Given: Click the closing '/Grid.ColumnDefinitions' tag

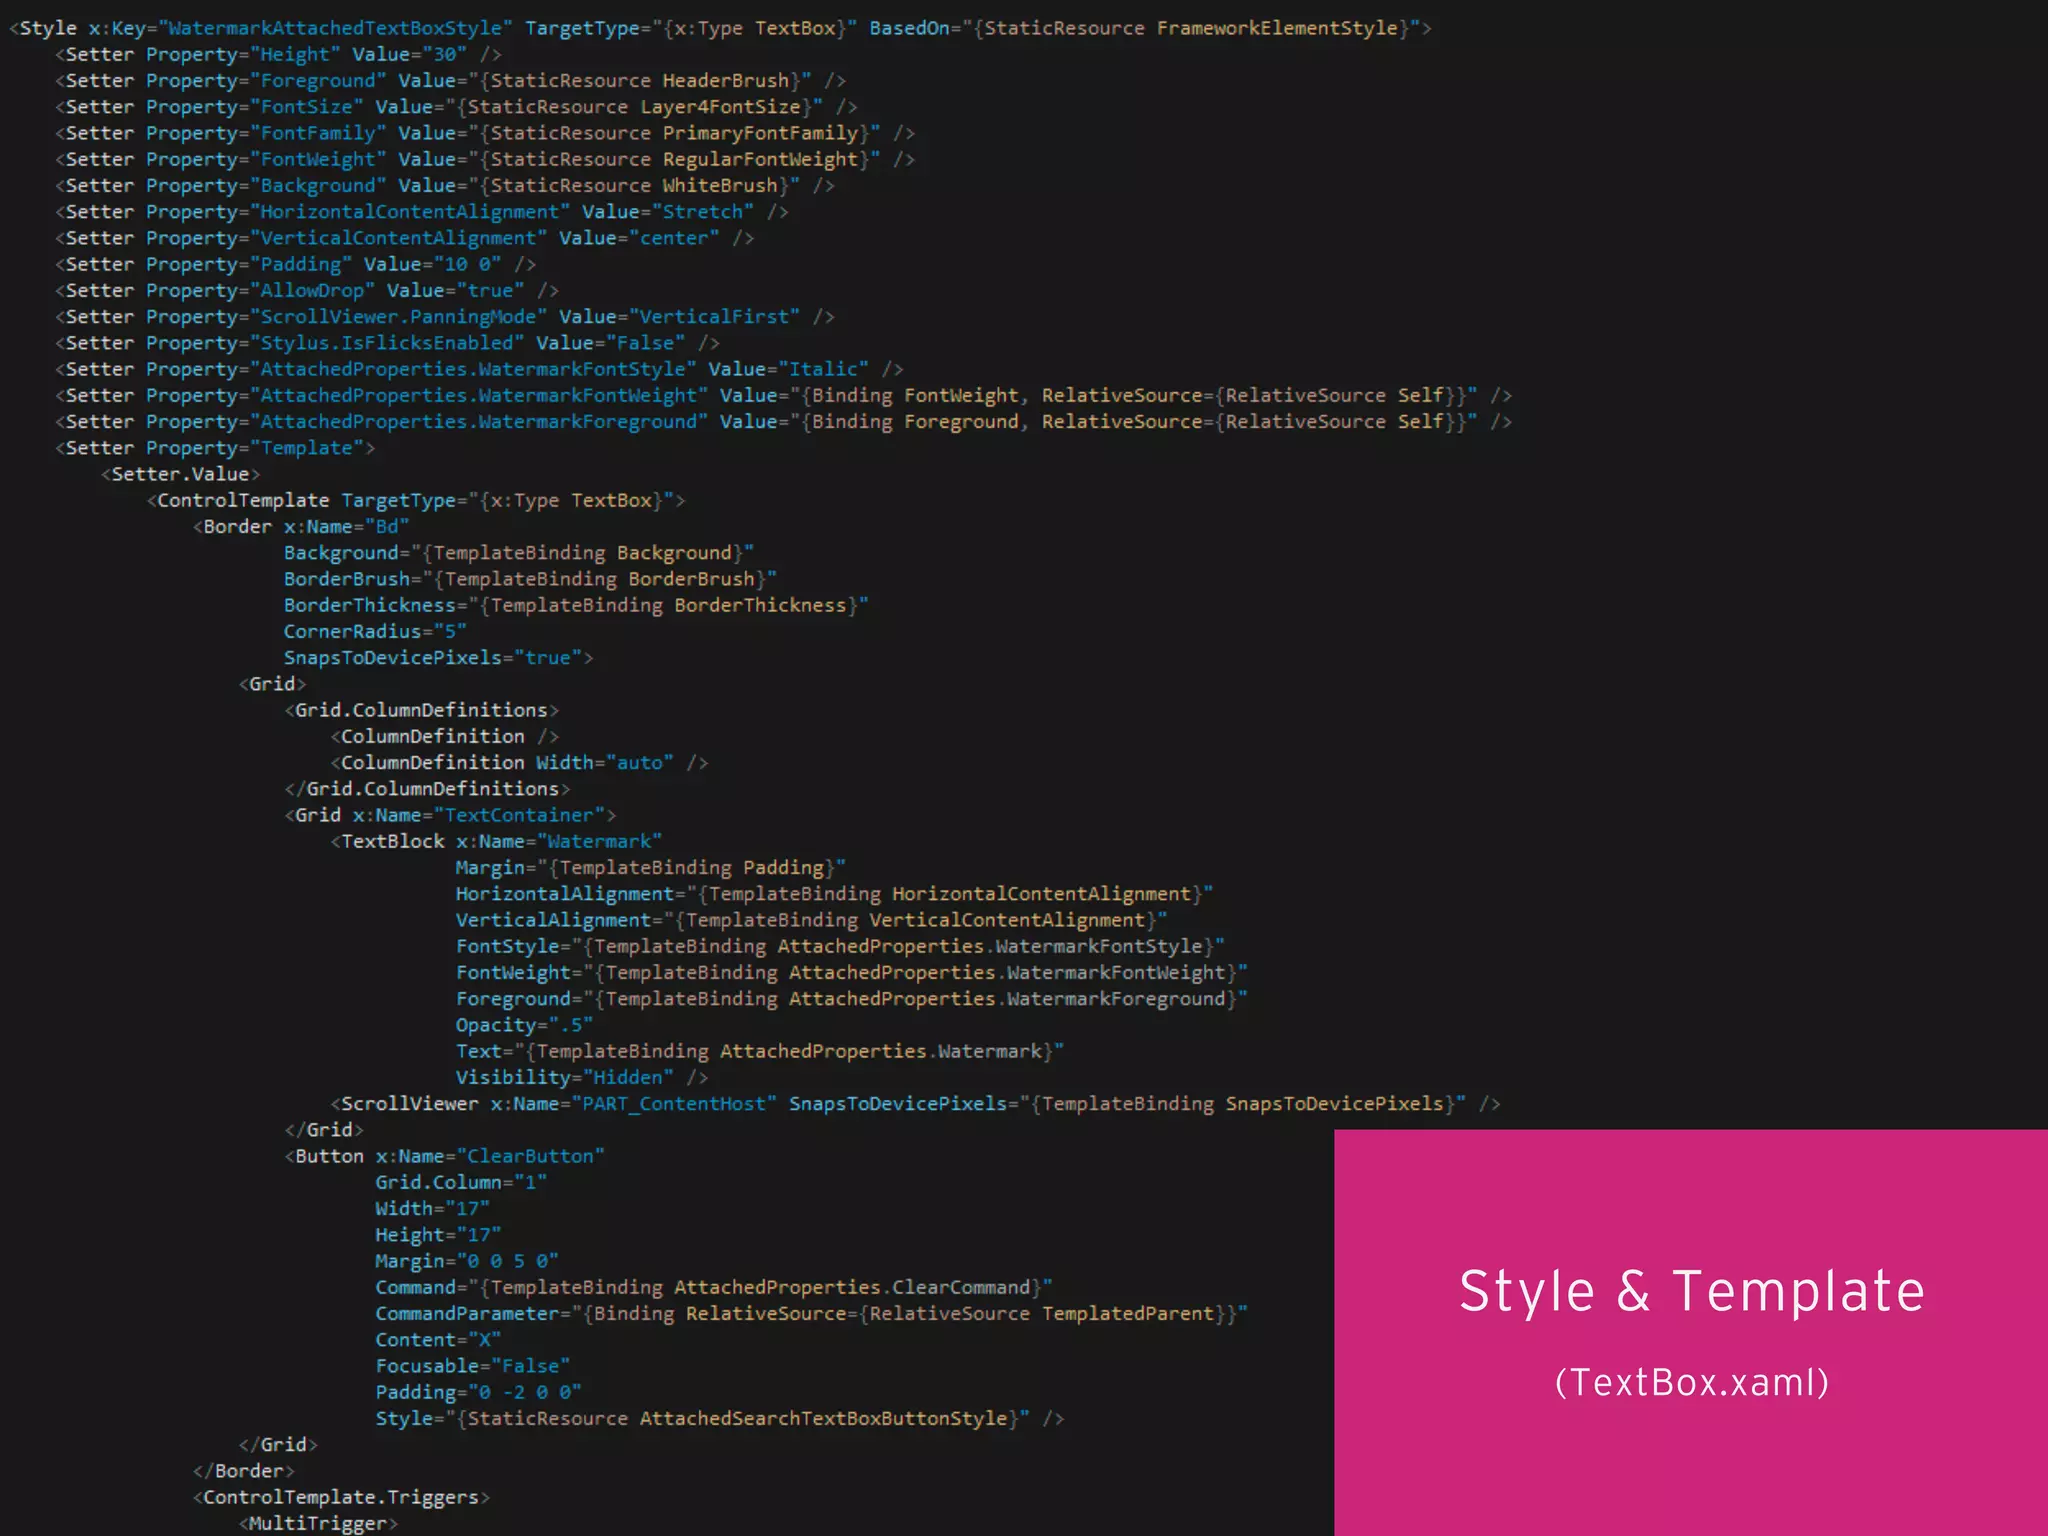Looking at the screenshot, I should tap(427, 789).
